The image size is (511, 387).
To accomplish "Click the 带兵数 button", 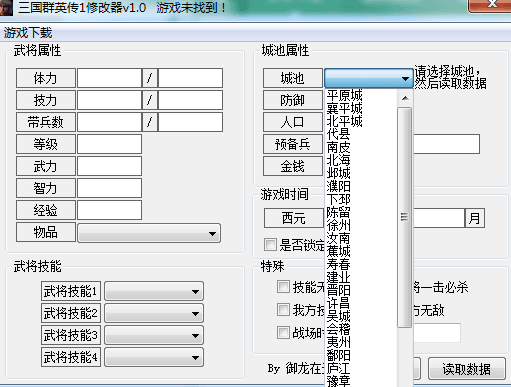I will pos(46,122).
